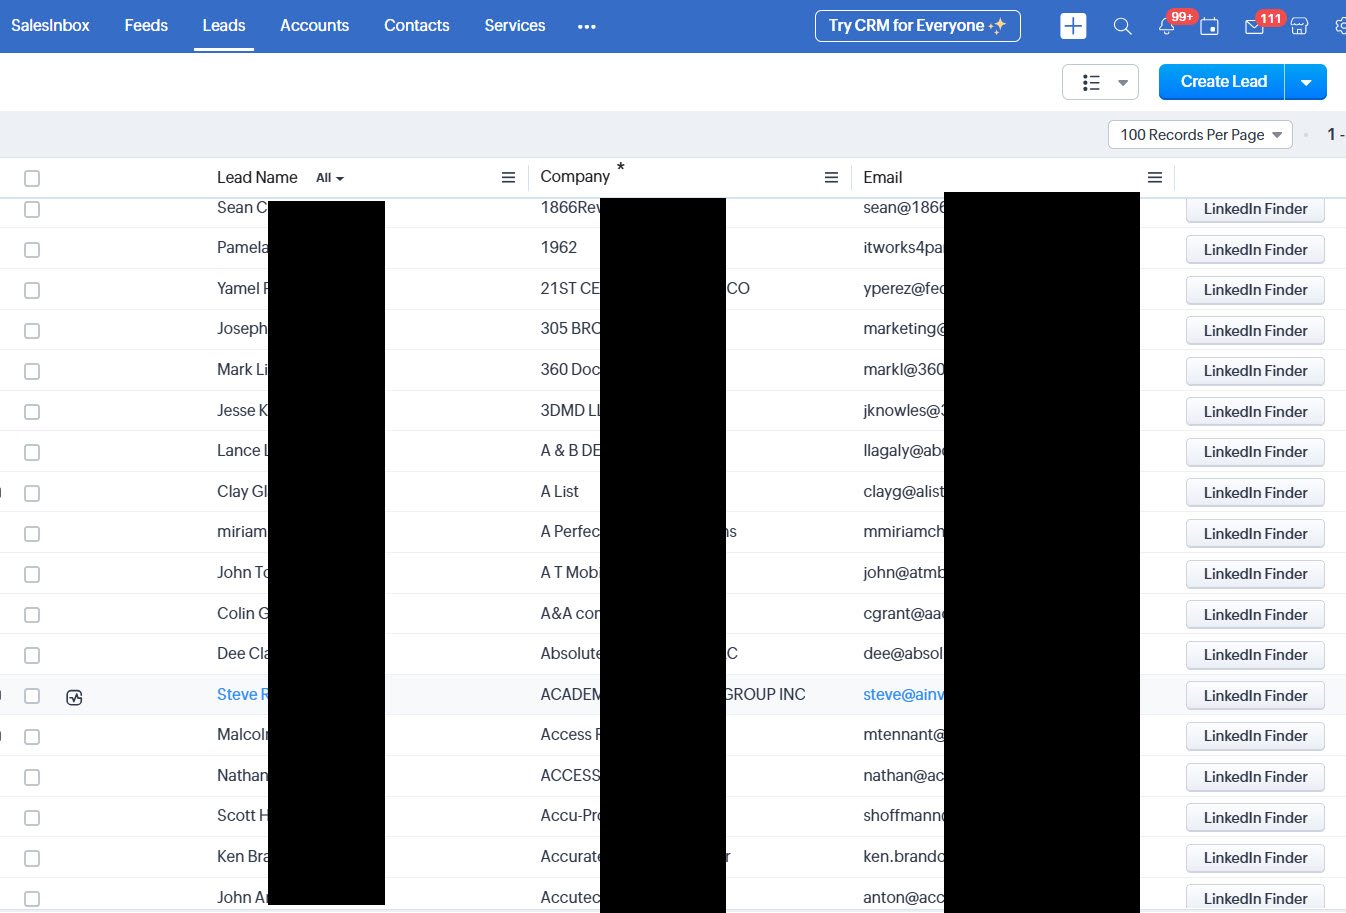
Task: Open the notifications bell icon
Action: tap(1166, 27)
